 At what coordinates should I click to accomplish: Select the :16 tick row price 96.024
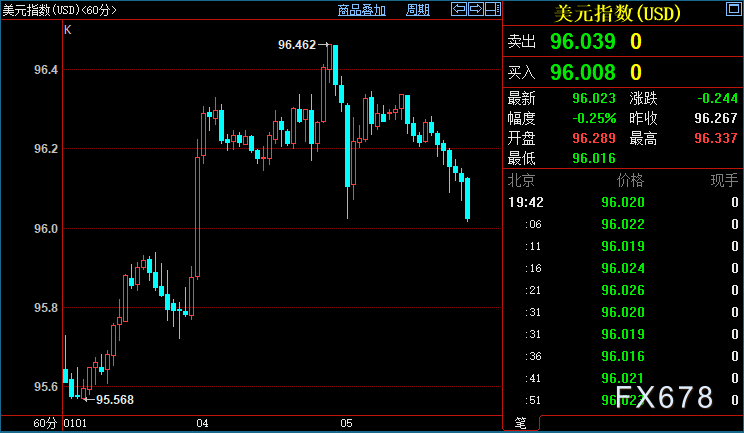click(623, 268)
